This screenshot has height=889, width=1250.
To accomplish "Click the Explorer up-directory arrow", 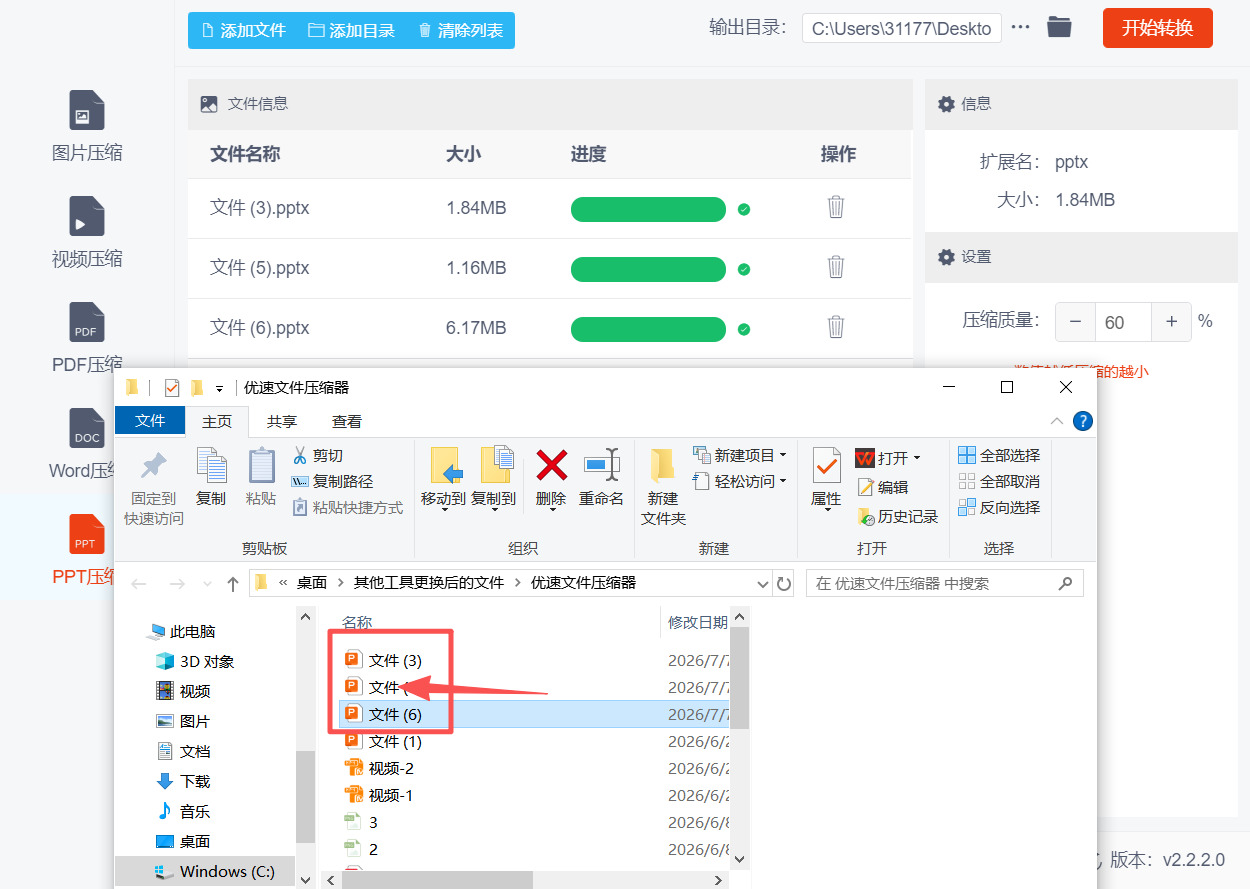I will pyautogui.click(x=233, y=583).
